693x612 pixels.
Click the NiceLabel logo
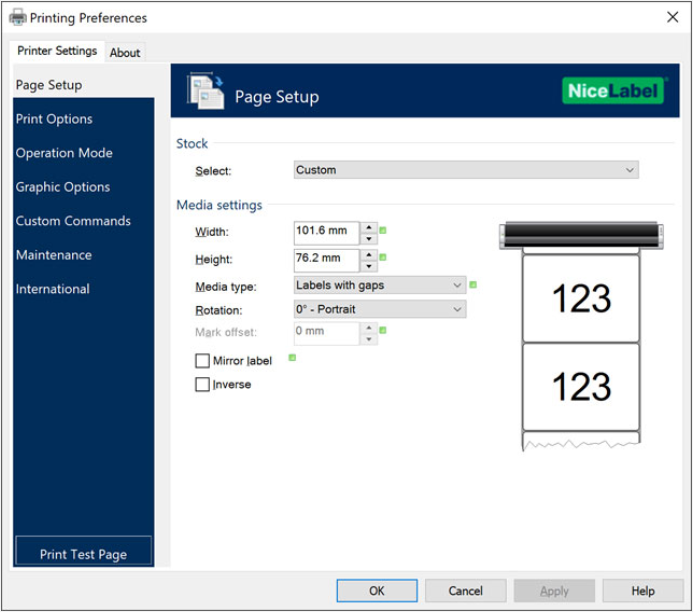pyautogui.click(x=614, y=92)
